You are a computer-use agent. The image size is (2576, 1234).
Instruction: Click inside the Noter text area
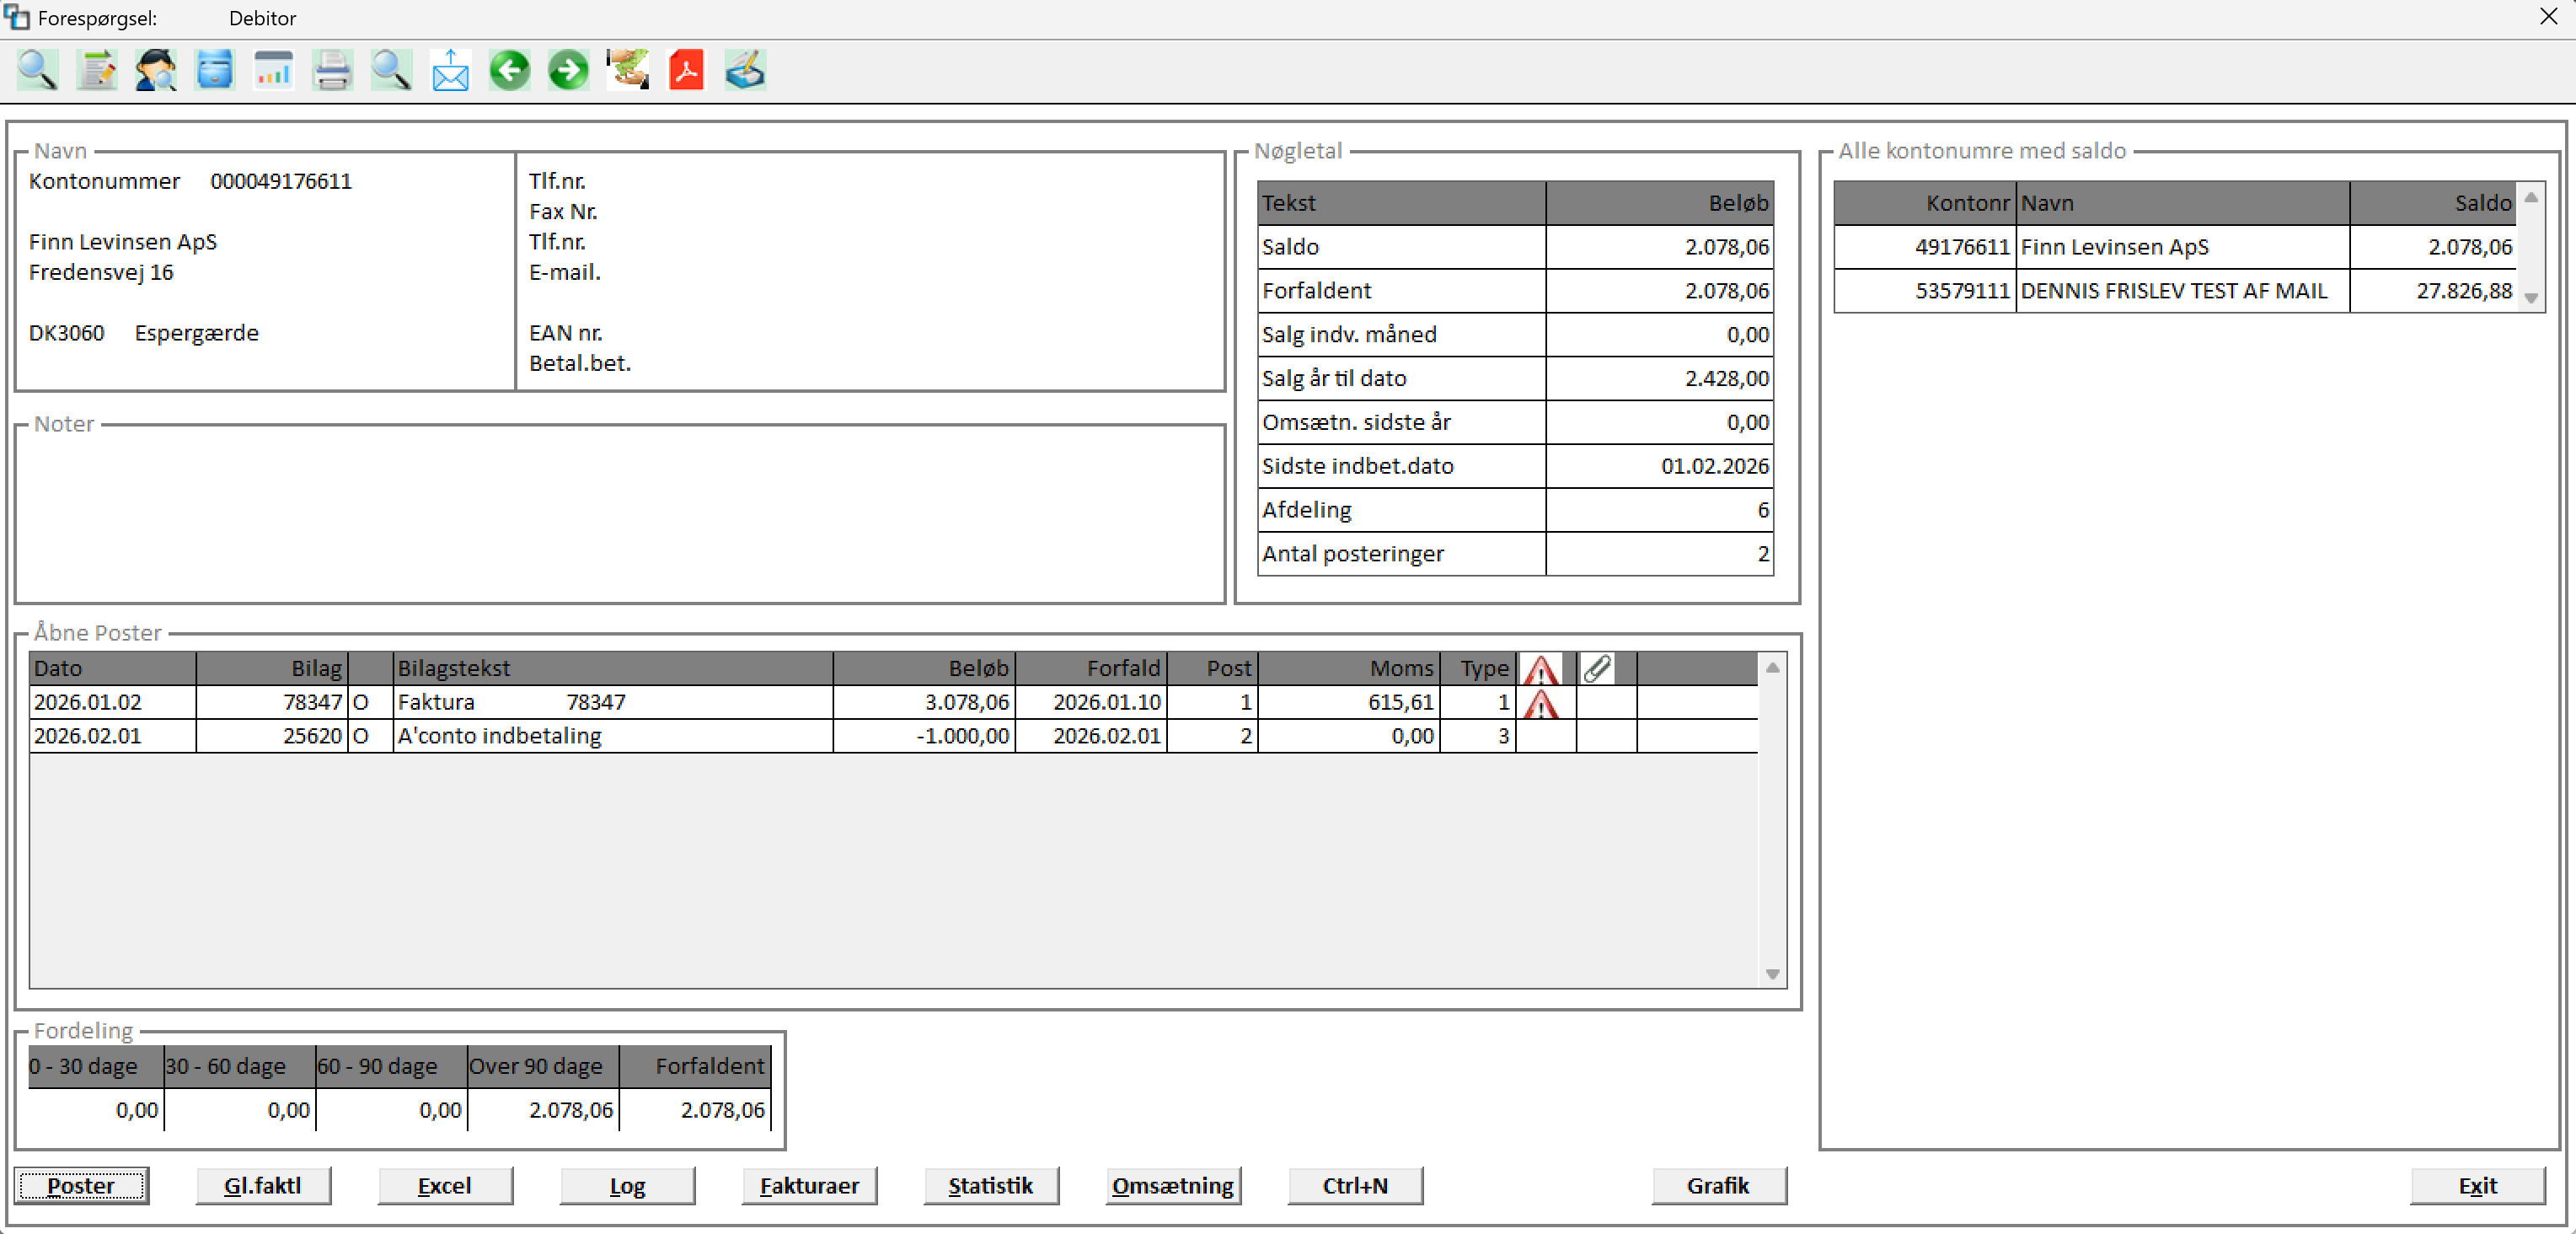tap(620, 515)
